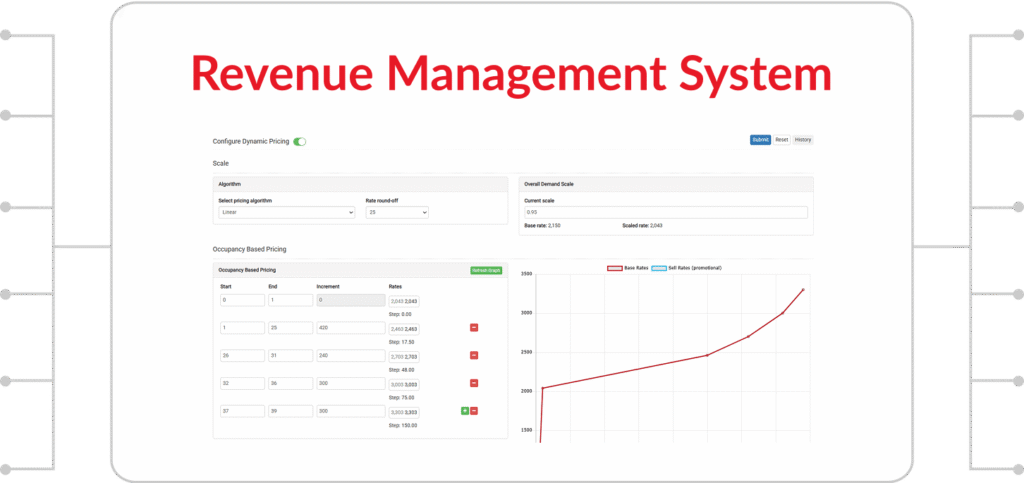This screenshot has width=1024, height=483.
Task: Click End field containing 31
Action: tap(291, 356)
